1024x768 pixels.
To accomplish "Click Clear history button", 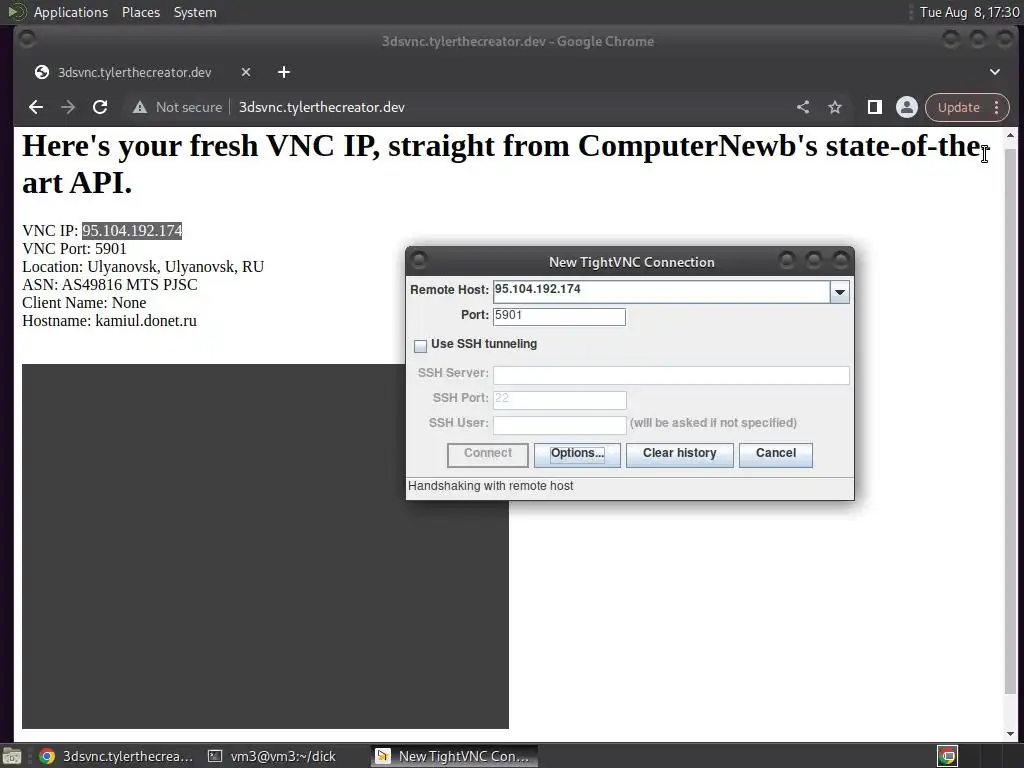I will tap(679, 455).
